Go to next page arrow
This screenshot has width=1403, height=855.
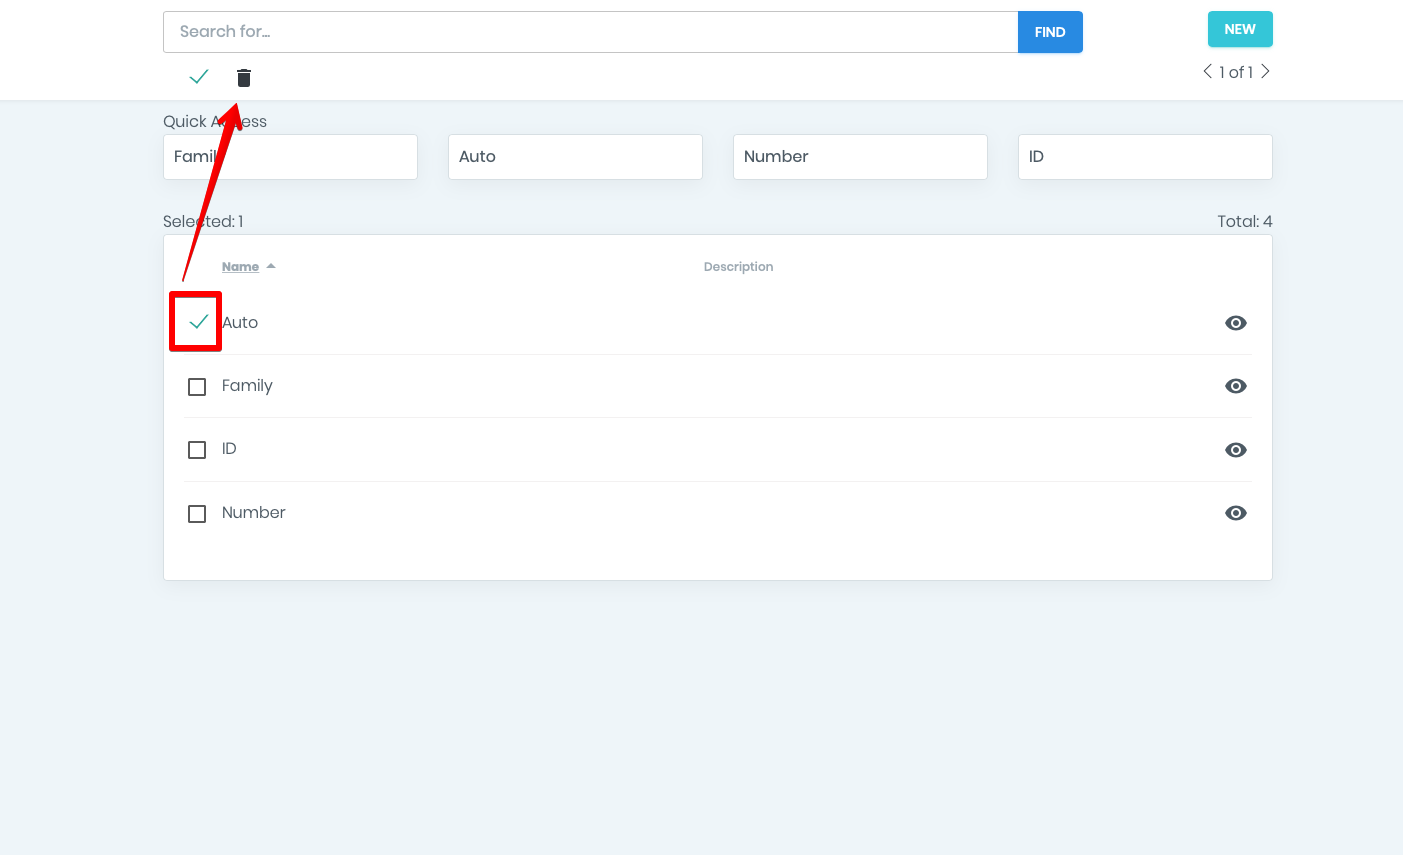tap(1265, 71)
